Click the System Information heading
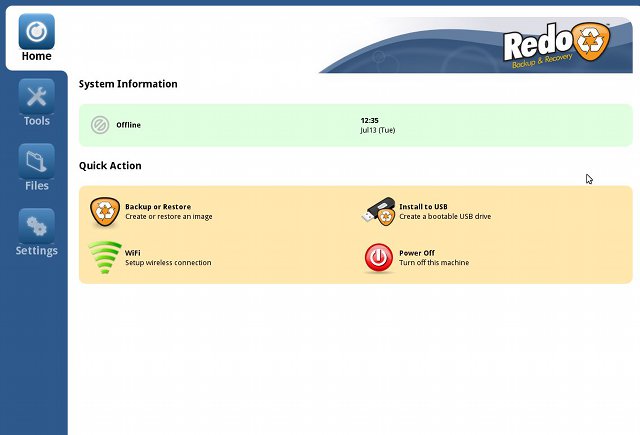This screenshot has width=640, height=435. coord(128,84)
